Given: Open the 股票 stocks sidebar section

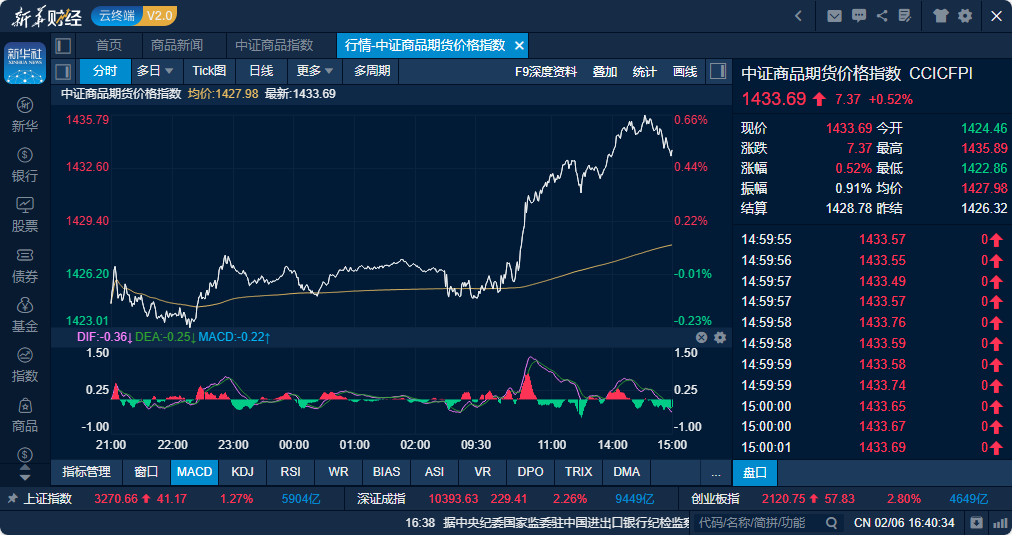Looking at the screenshot, I should pos(25,214).
